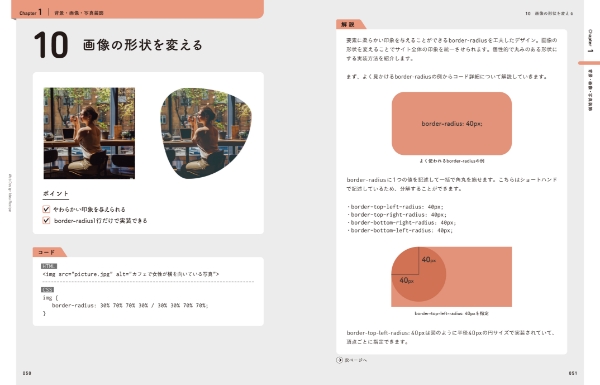Image resolution: width=600 pixels, height=385 pixels.
Task: Click the page number 051
Action: pyautogui.click(x=573, y=373)
